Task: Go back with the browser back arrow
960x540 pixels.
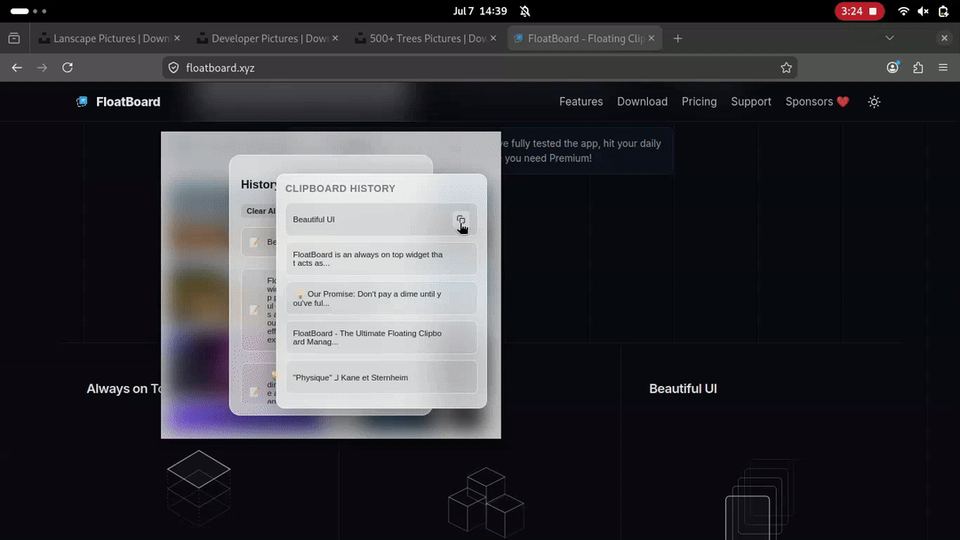Action: pyautogui.click(x=17, y=68)
